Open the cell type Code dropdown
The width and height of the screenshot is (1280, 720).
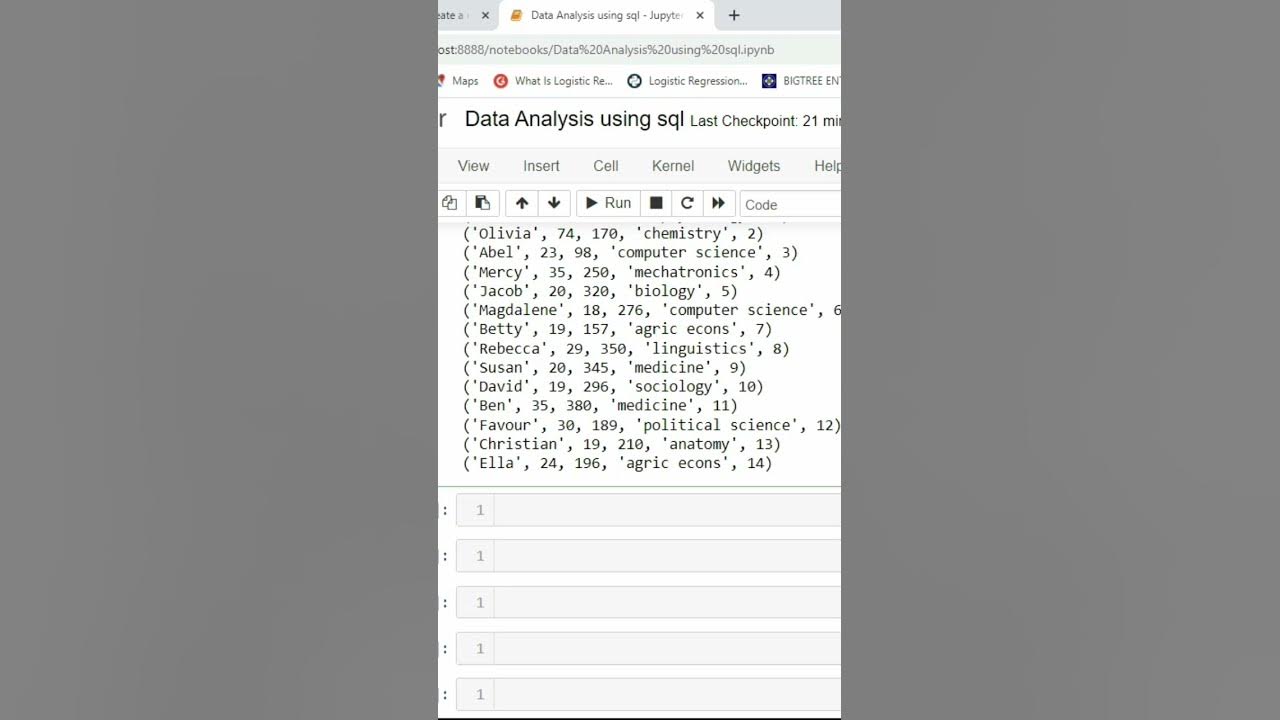(790, 204)
